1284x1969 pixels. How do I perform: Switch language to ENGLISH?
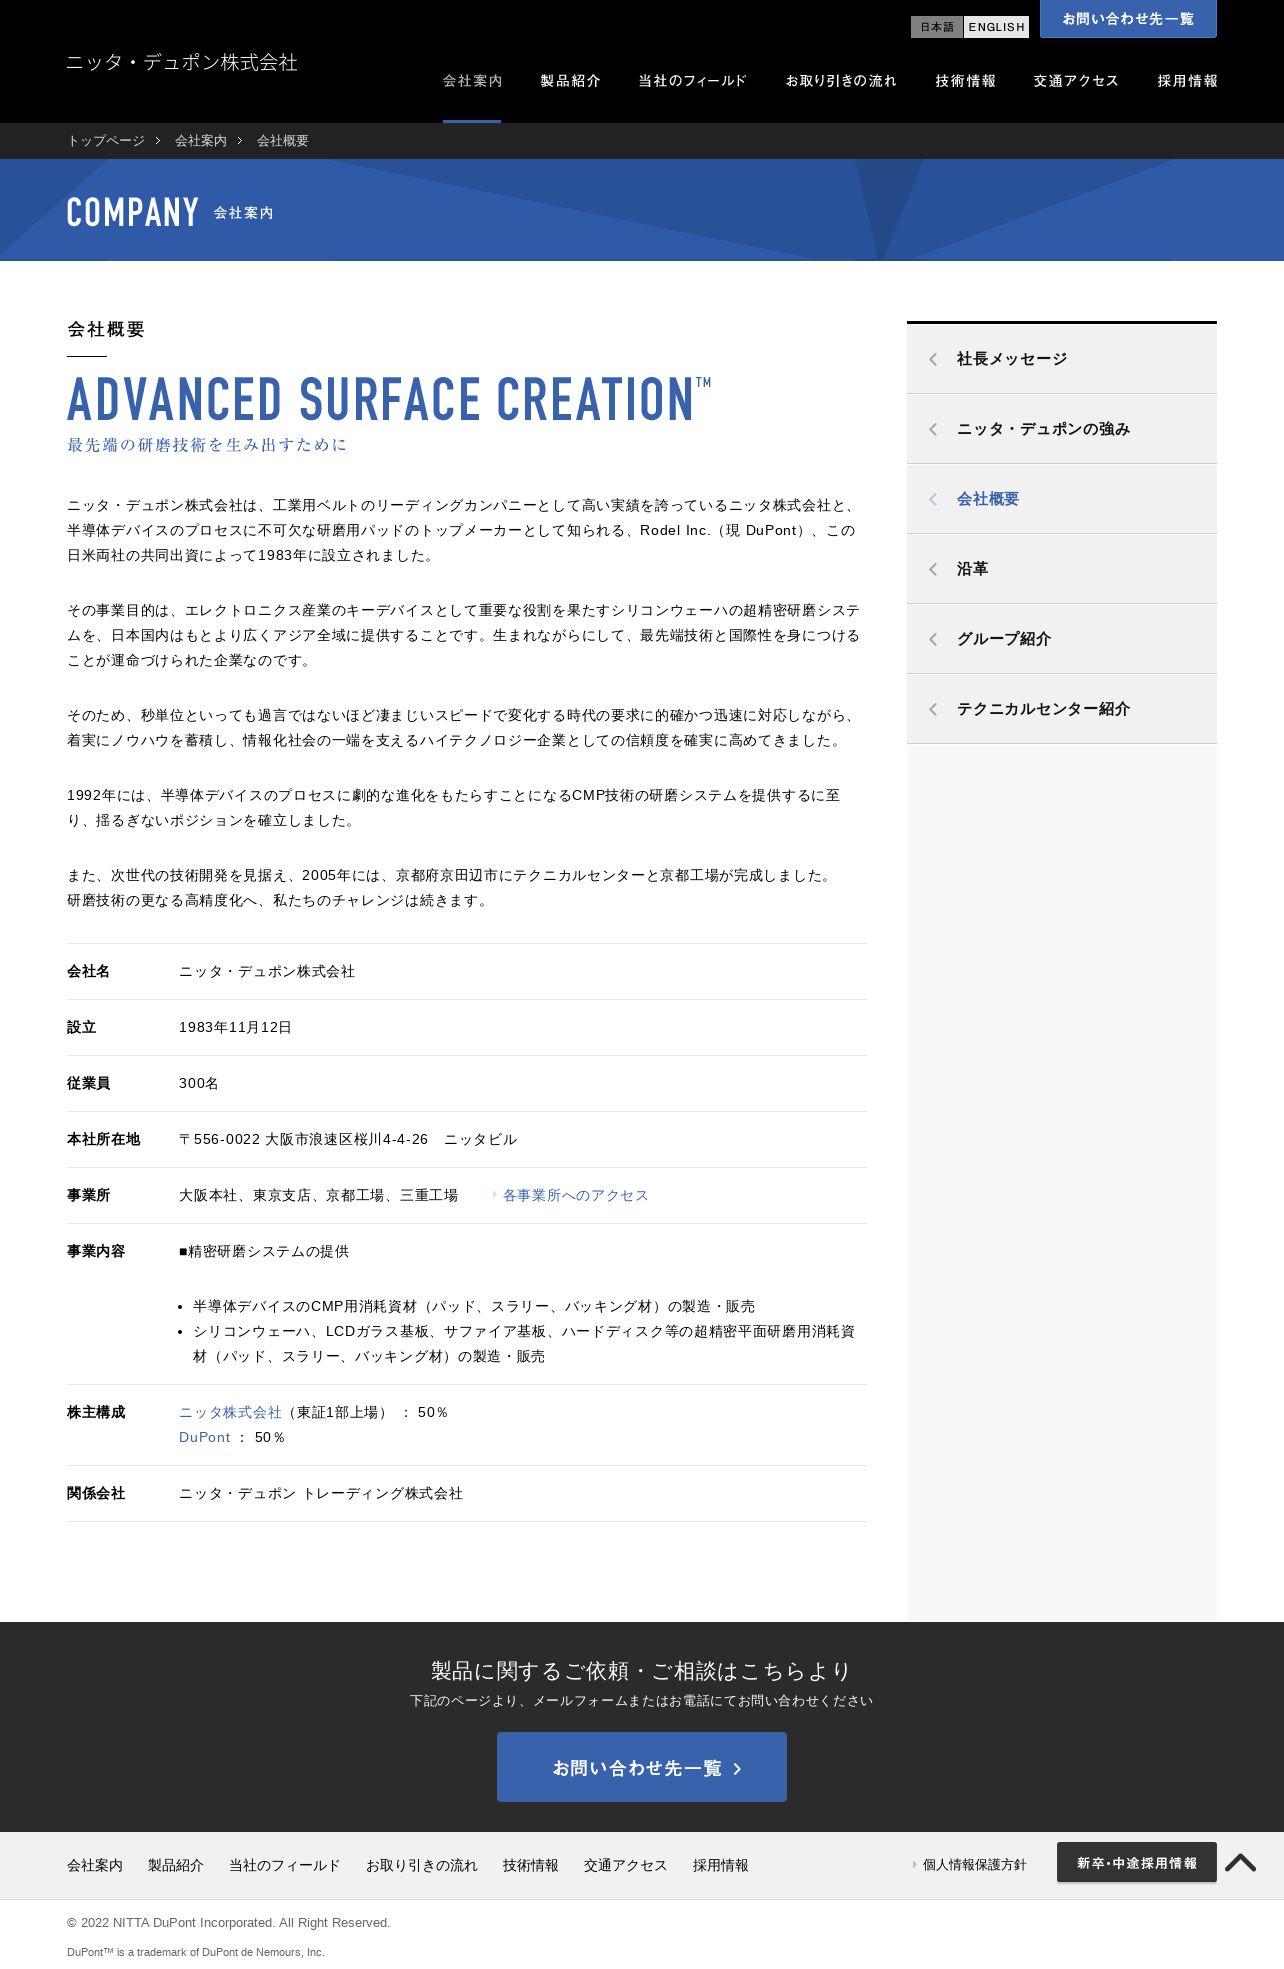coord(996,27)
